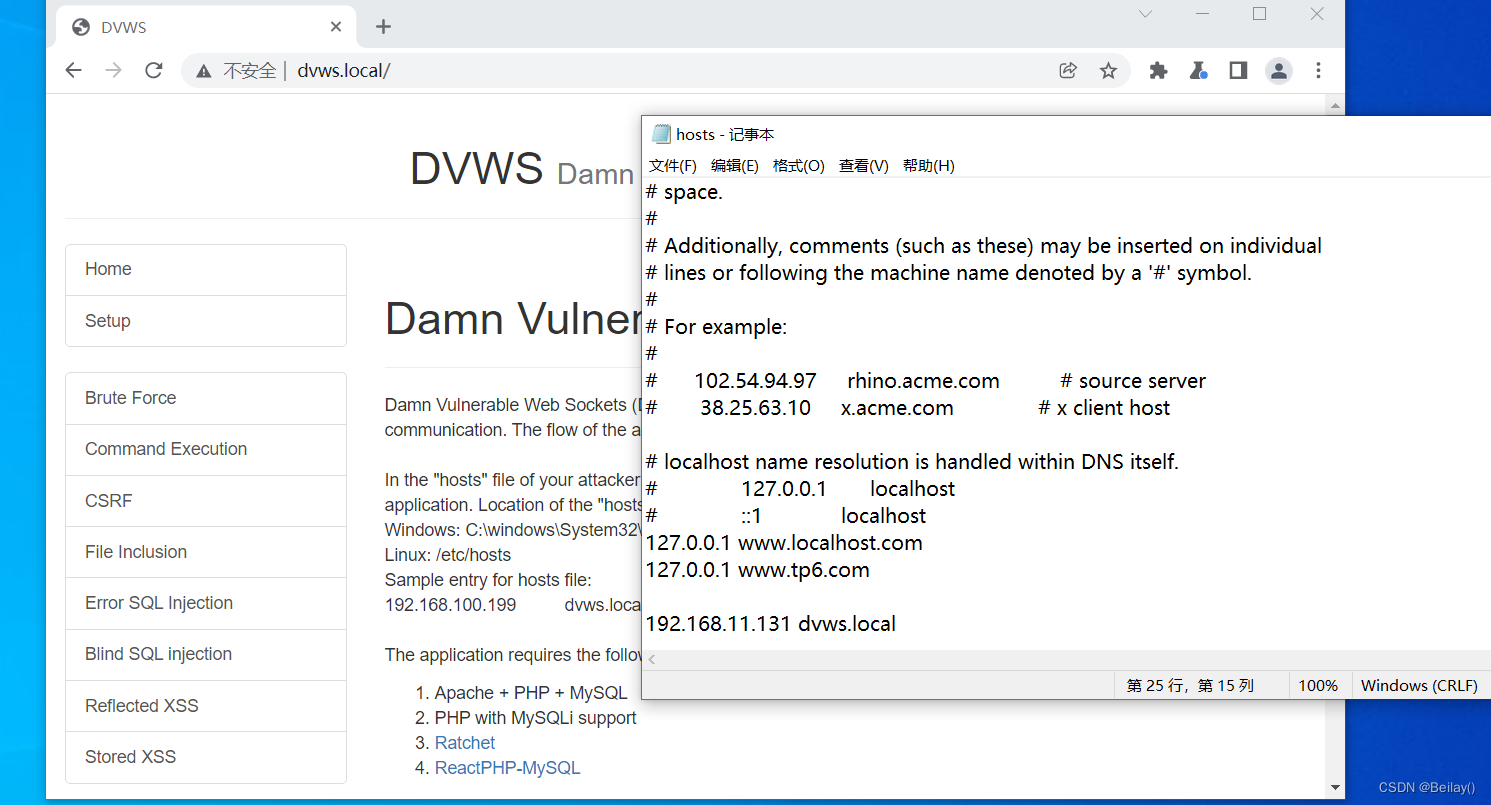Open File Inclusion page
1491x805 pixels.
(206, 552)
